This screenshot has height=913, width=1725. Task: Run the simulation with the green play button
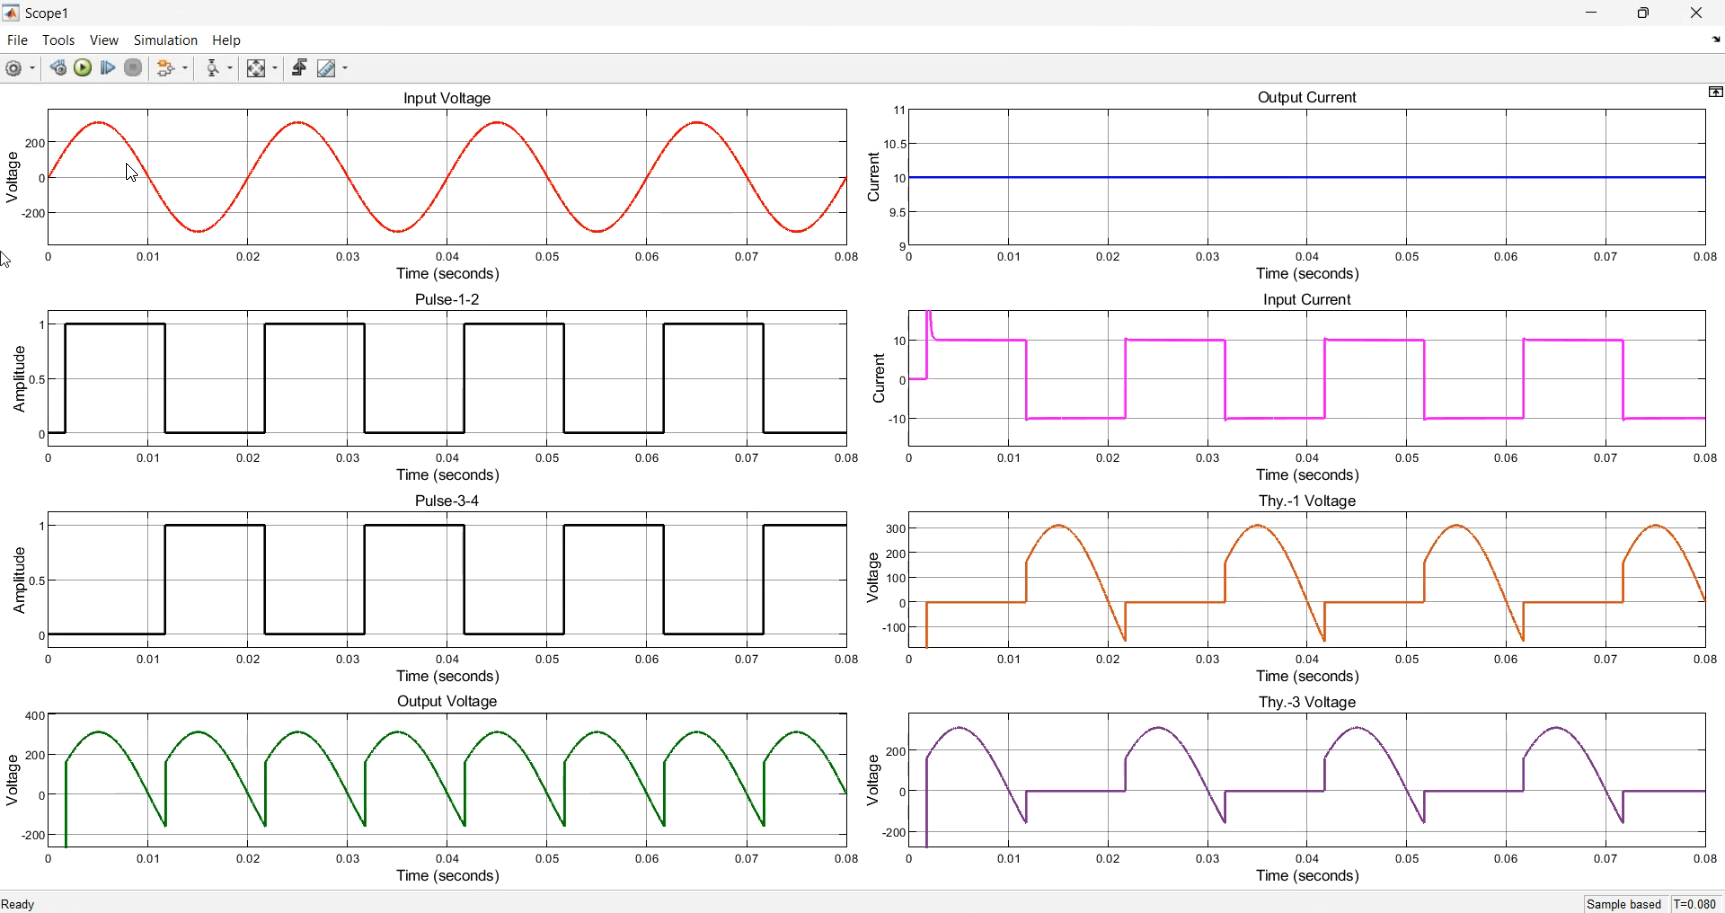tap(83, 68)
